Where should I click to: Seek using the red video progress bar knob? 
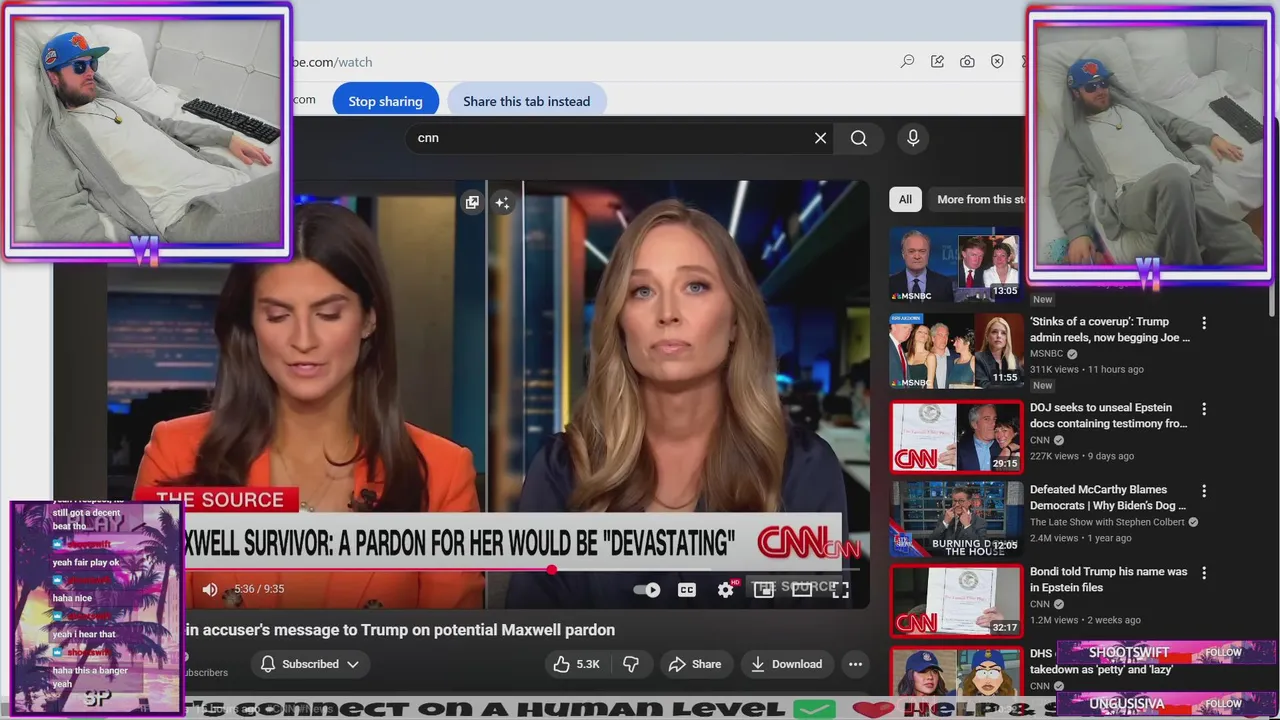551,569
